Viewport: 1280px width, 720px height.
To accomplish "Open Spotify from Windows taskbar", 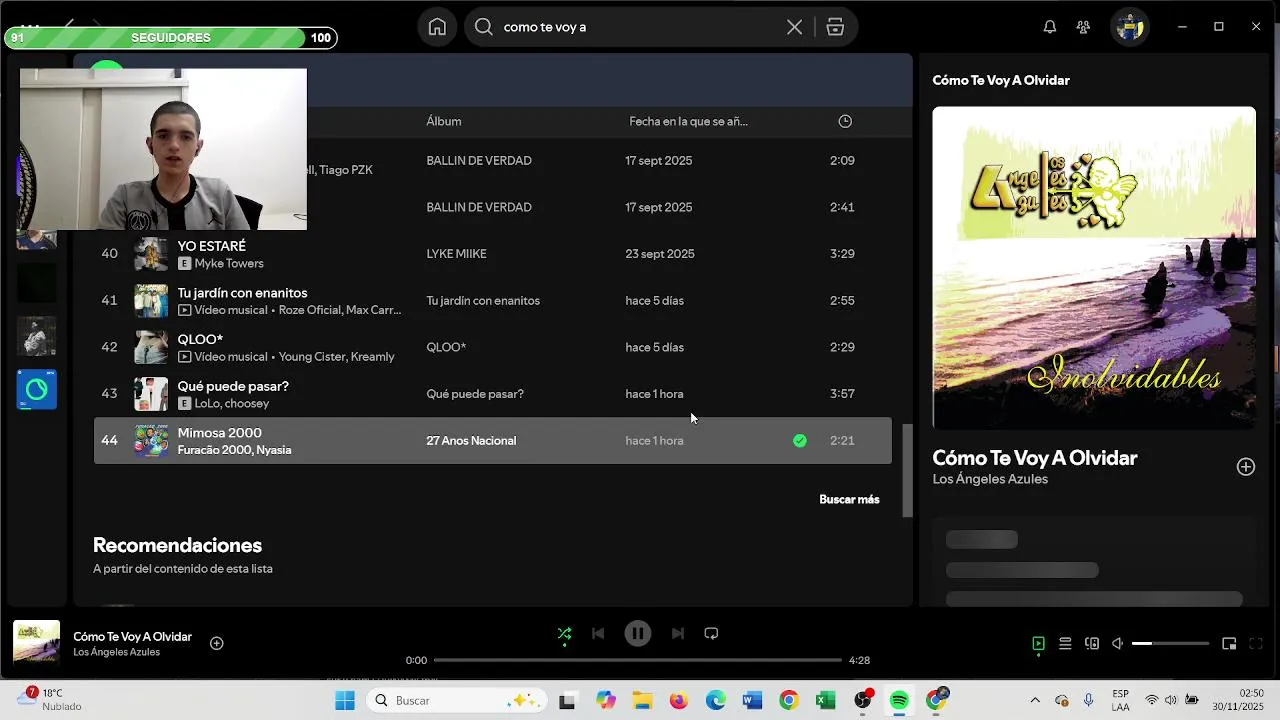I will [x=899, y=701].
